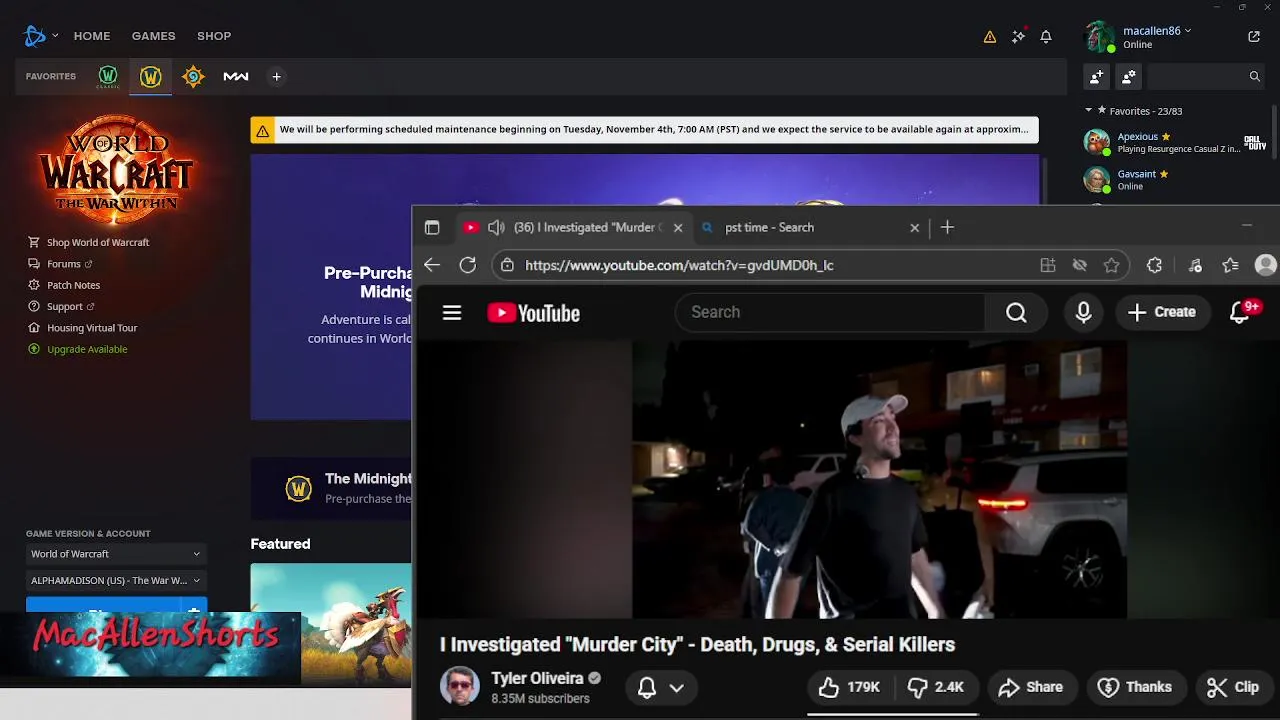
Task: Like the video (179K)
Action: click(x=849, y=687)
